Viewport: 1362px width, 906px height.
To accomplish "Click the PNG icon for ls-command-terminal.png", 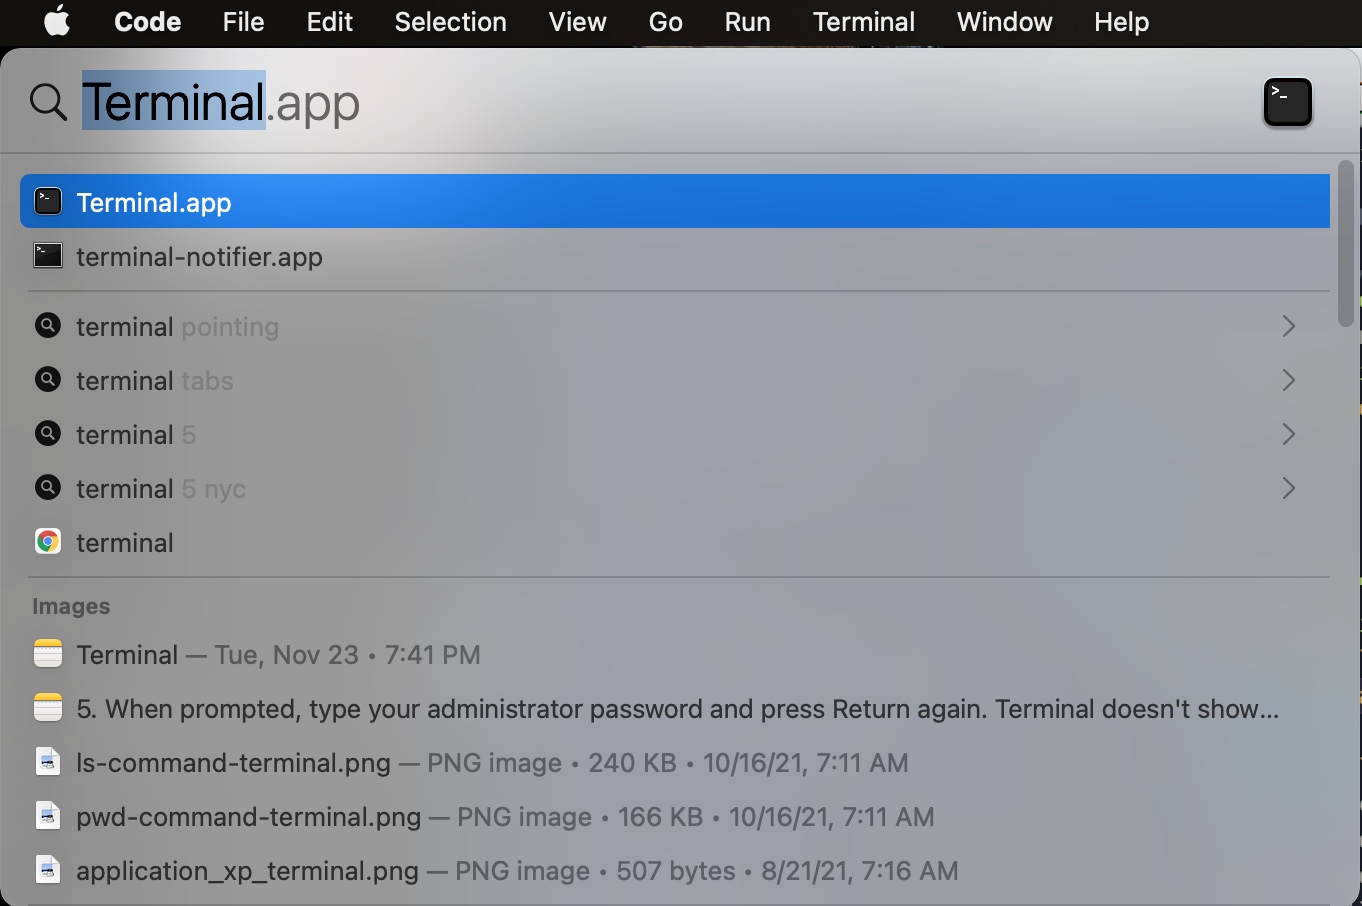I will (47, 761).
